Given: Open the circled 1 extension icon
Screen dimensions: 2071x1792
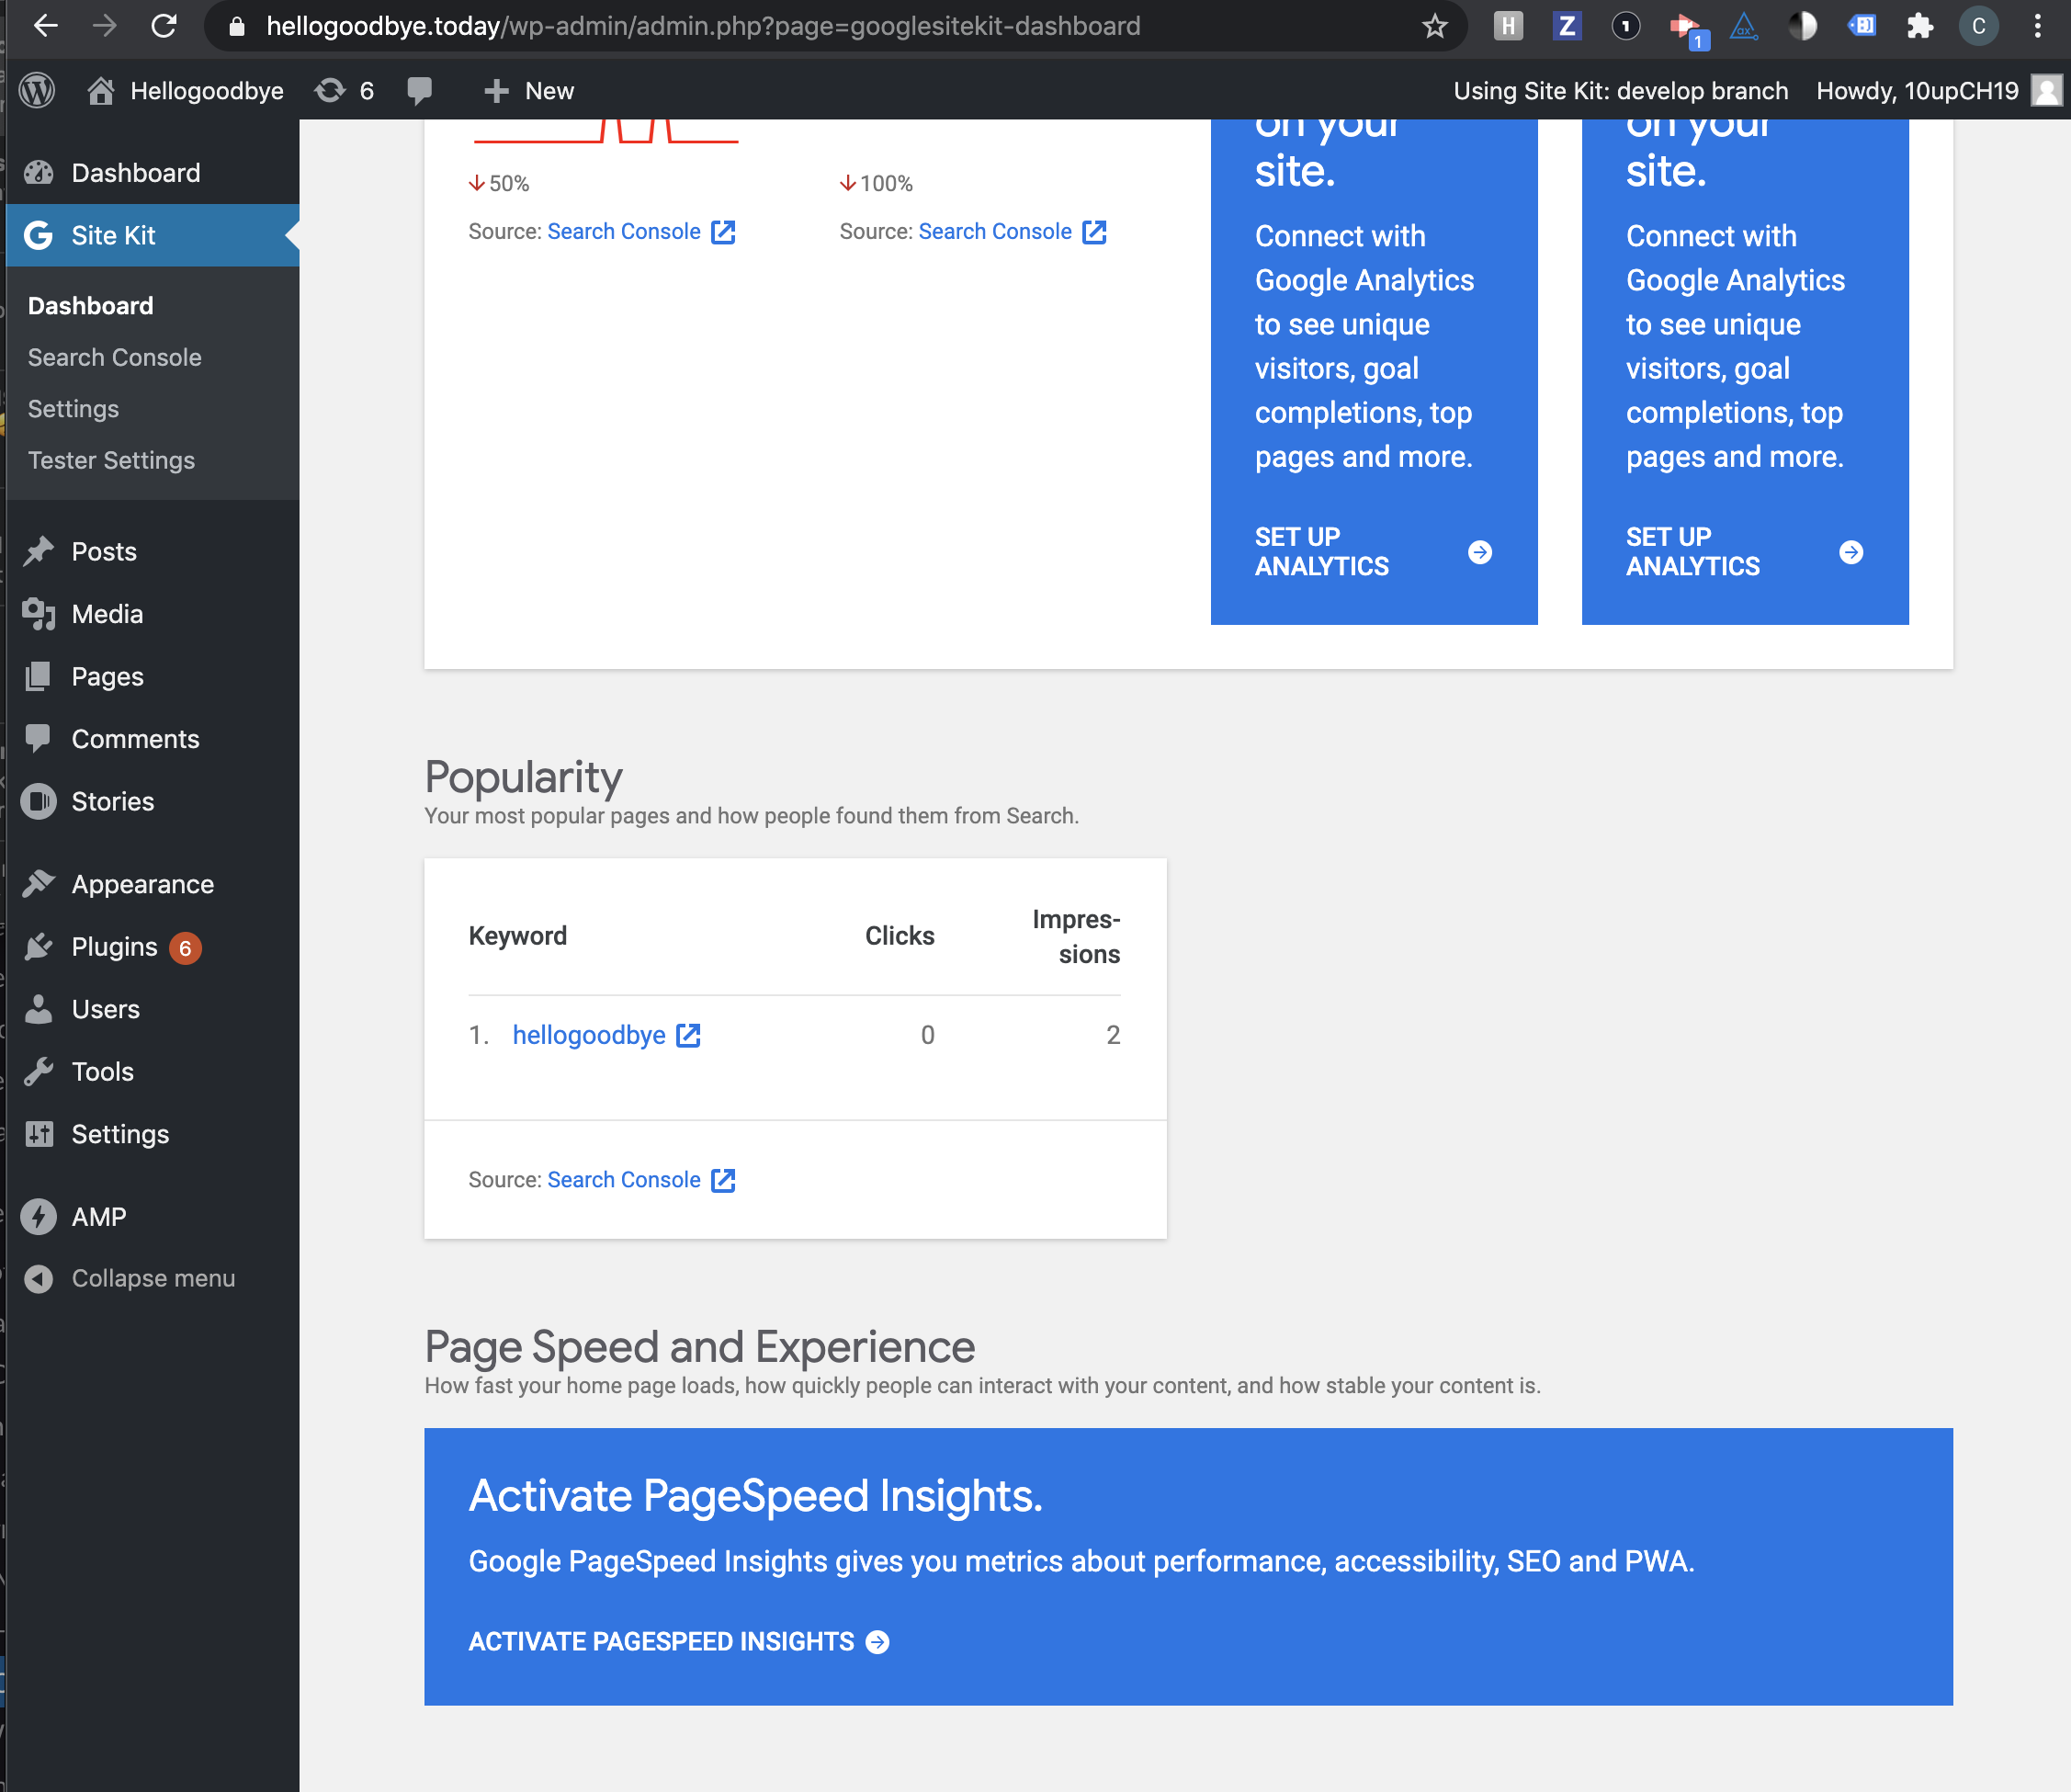Looking at the screenshot, I should click(x=1626, y=26).
